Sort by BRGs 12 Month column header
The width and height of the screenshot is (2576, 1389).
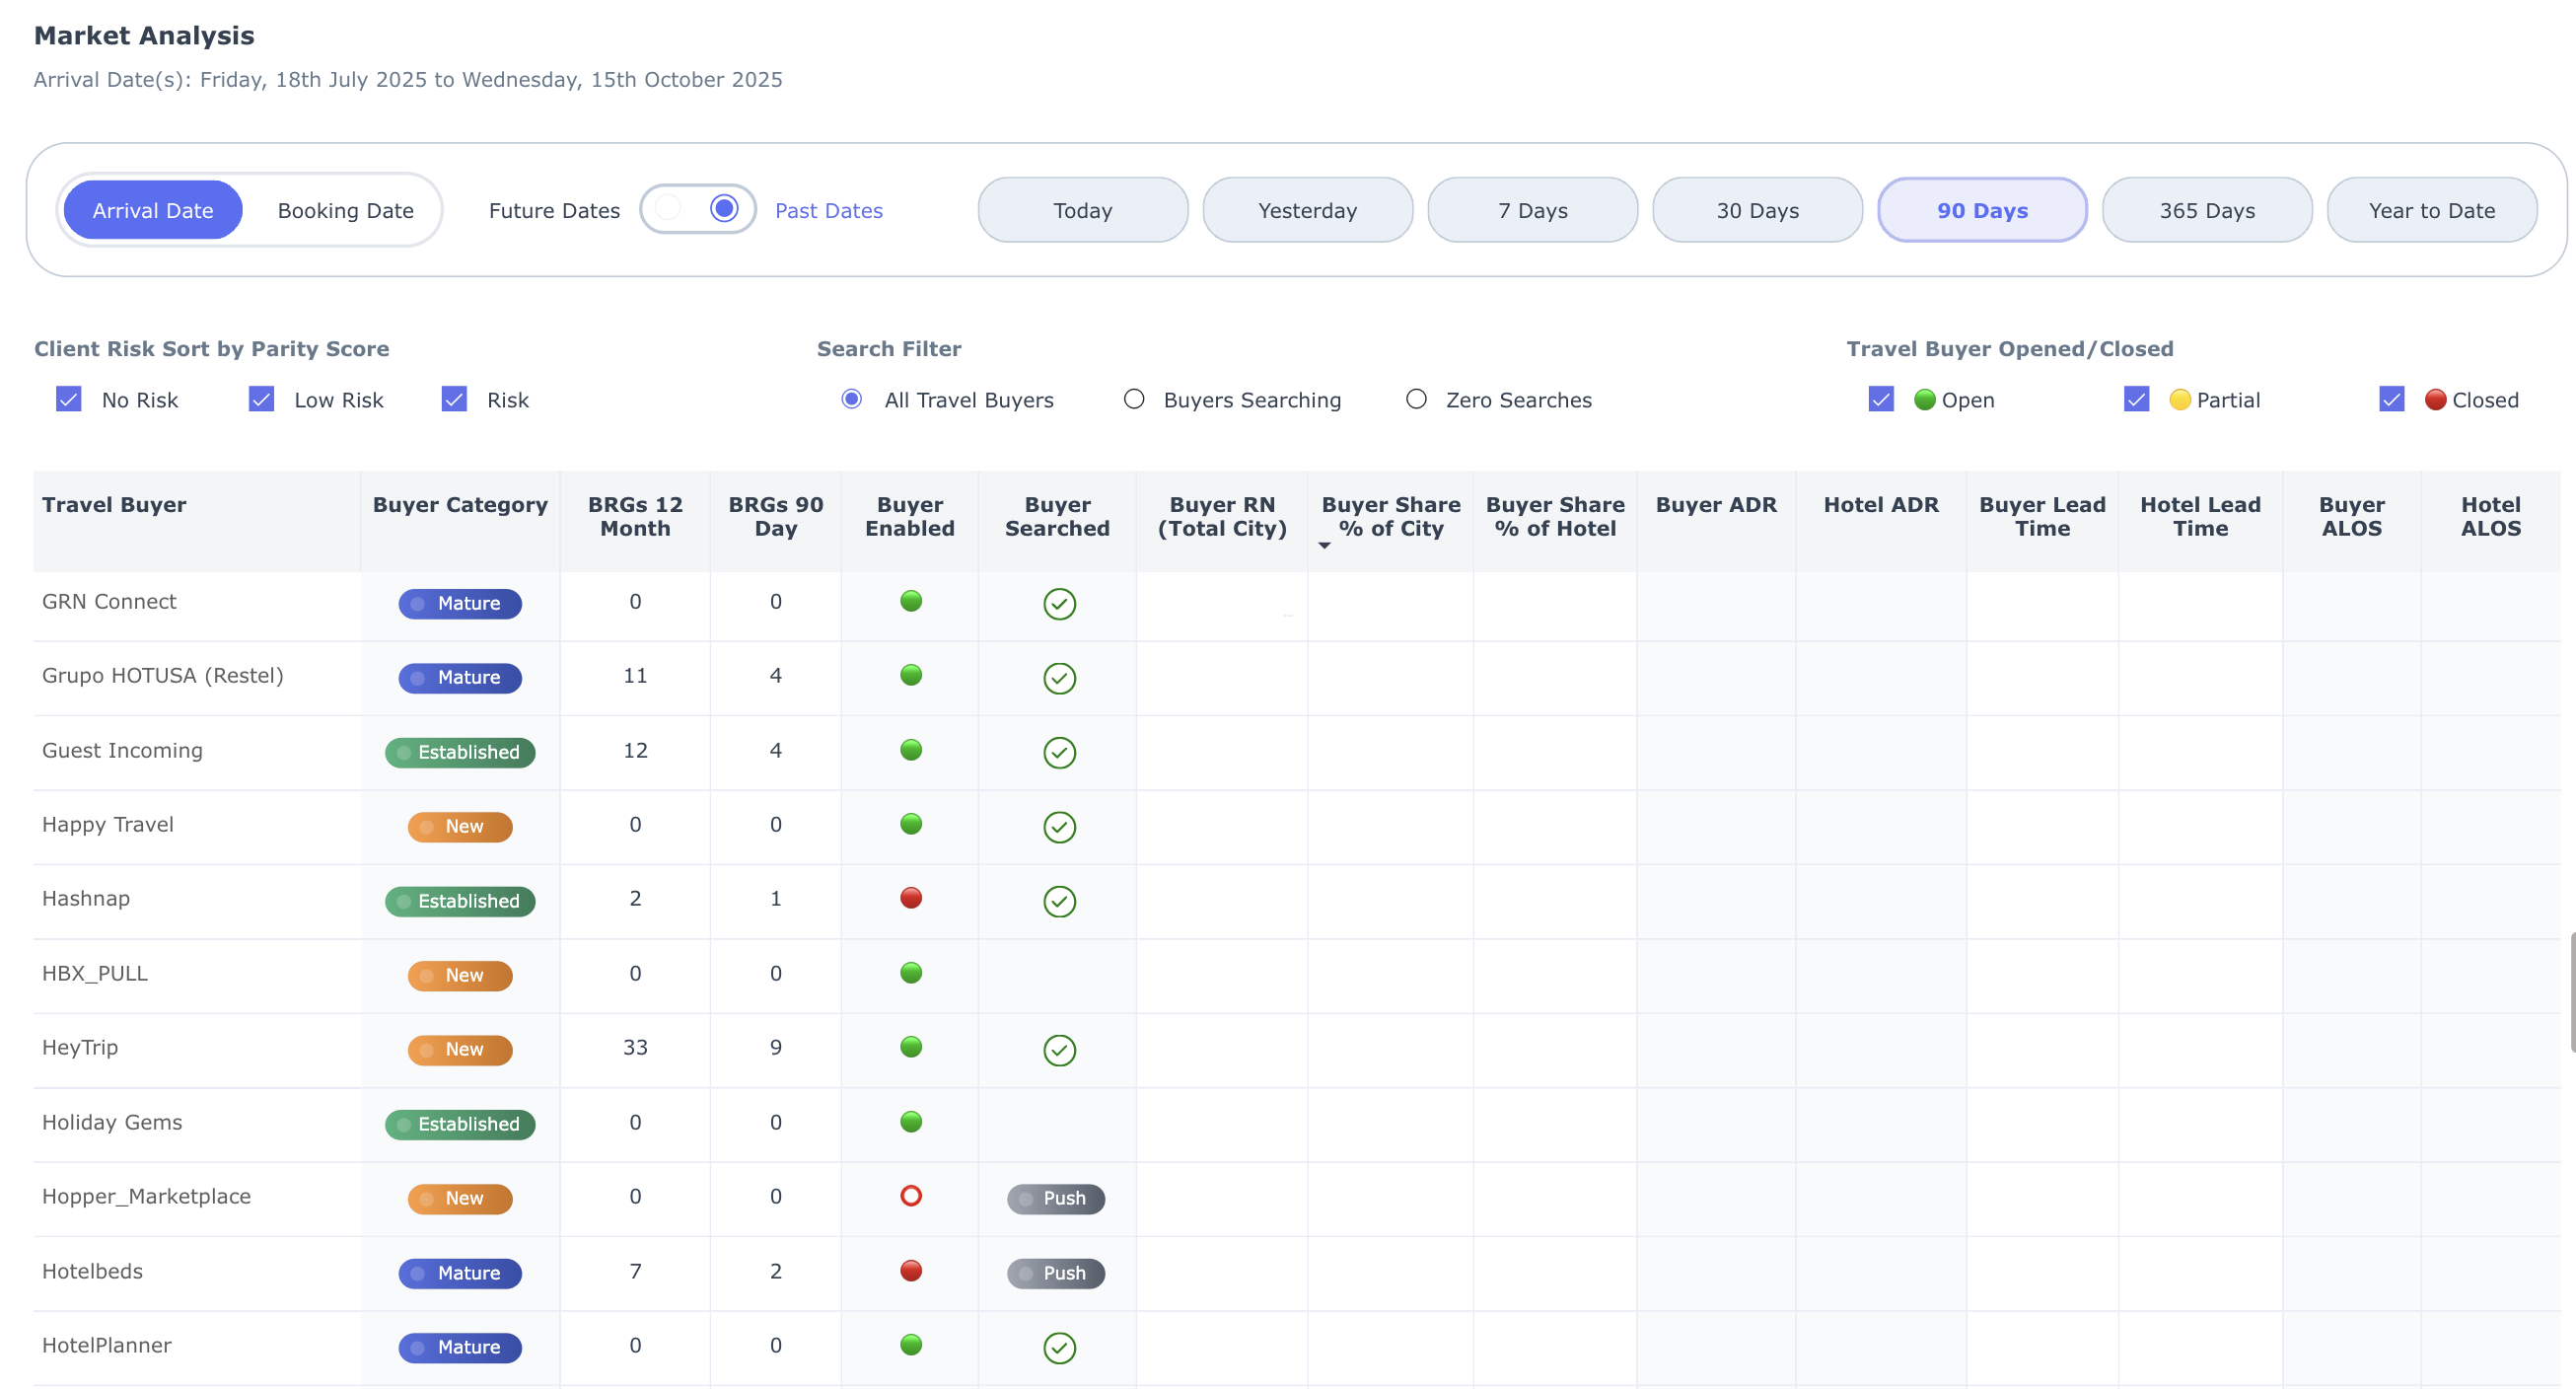pyautogui.click(x=635, y=517)
